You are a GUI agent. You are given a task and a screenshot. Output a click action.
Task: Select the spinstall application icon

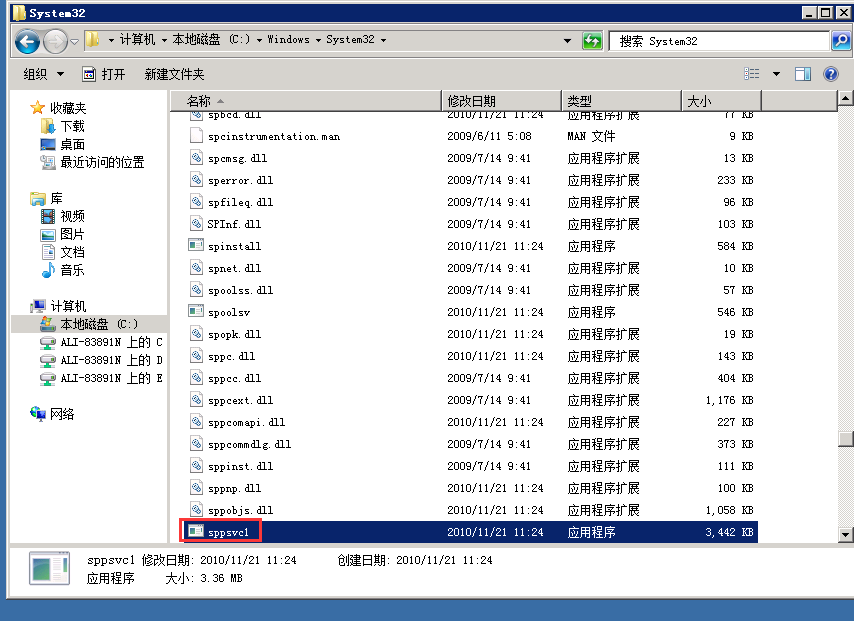pos(196,246)
